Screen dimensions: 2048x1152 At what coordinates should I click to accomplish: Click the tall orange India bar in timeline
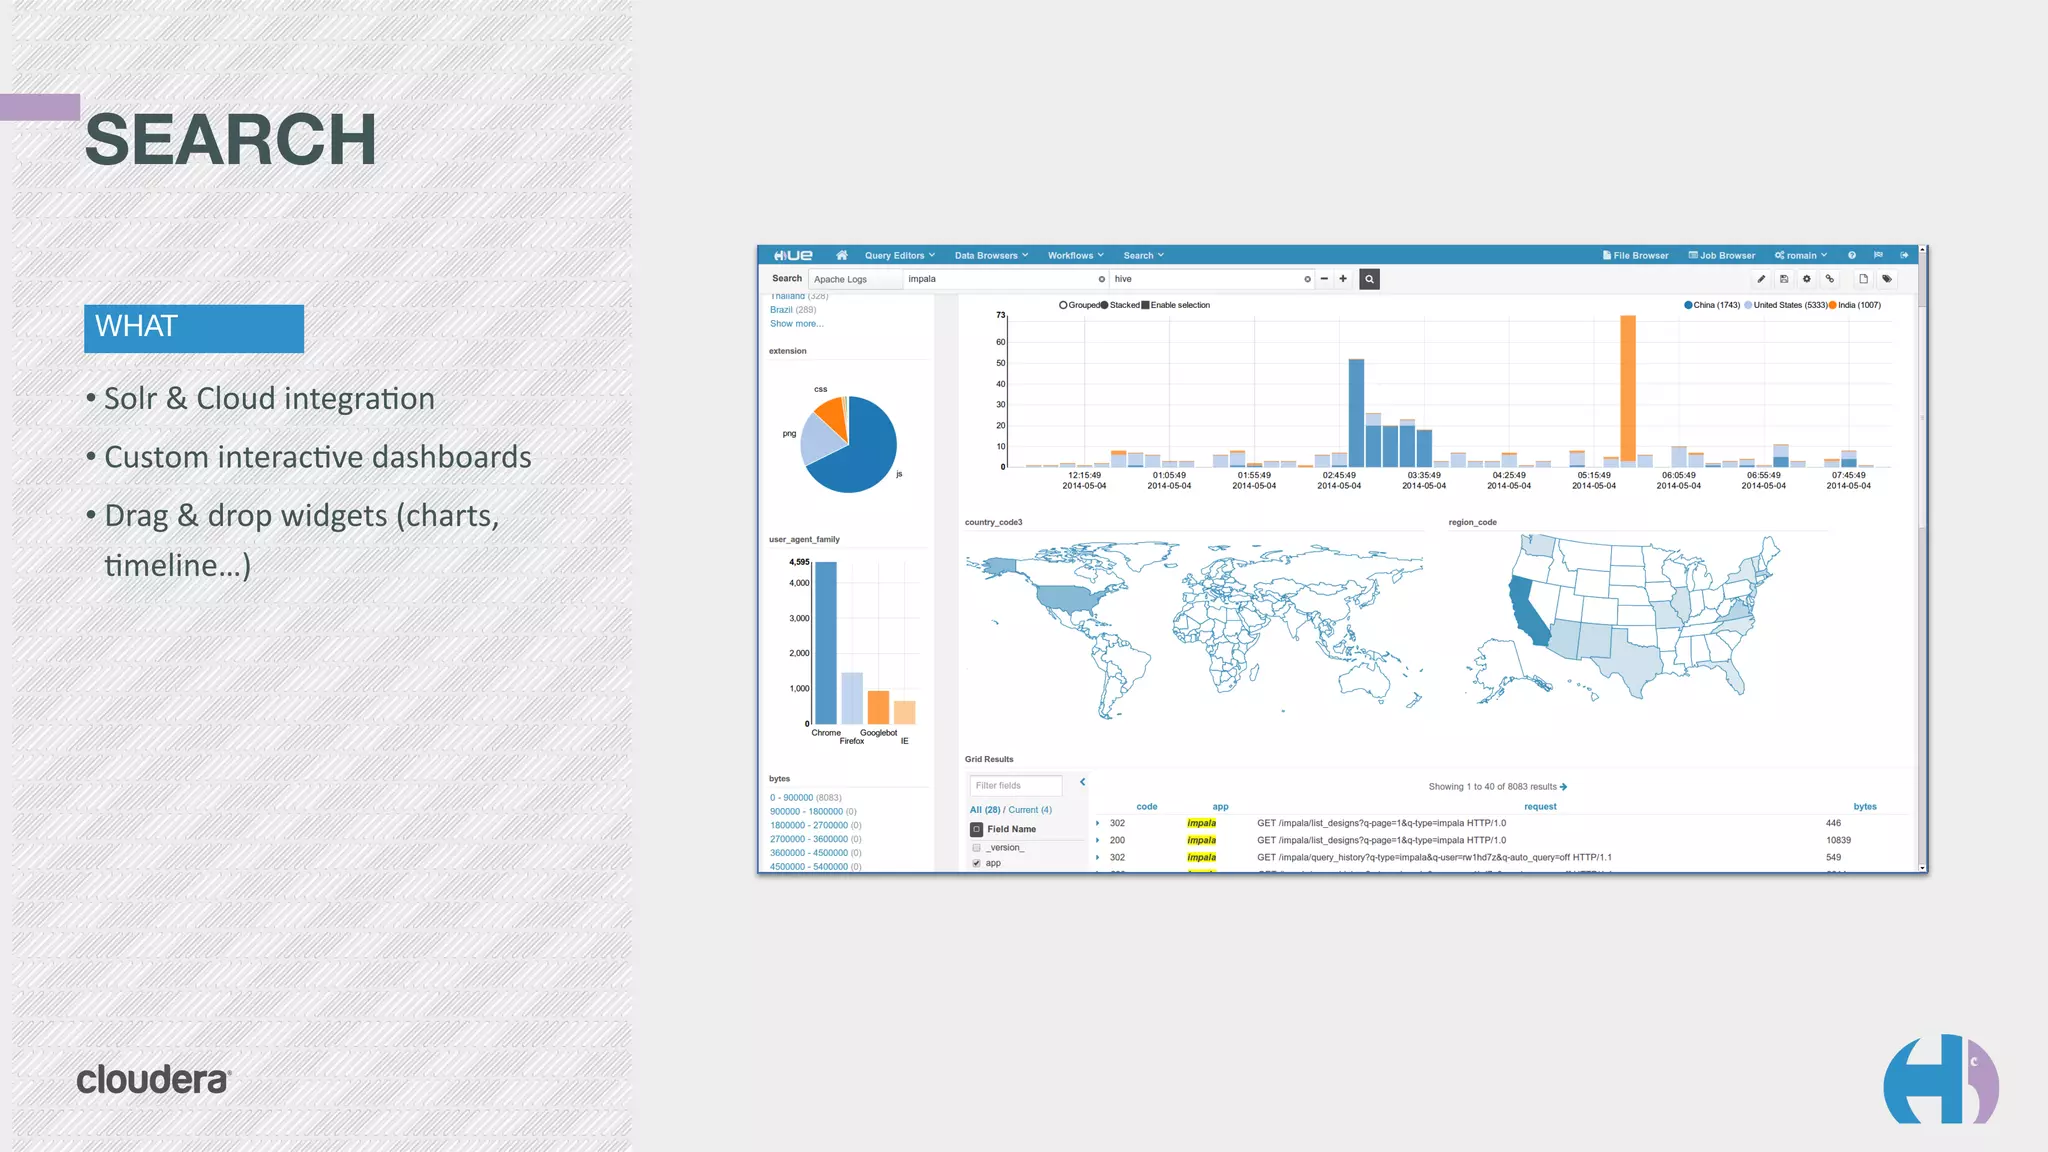tap(1628, 388)
